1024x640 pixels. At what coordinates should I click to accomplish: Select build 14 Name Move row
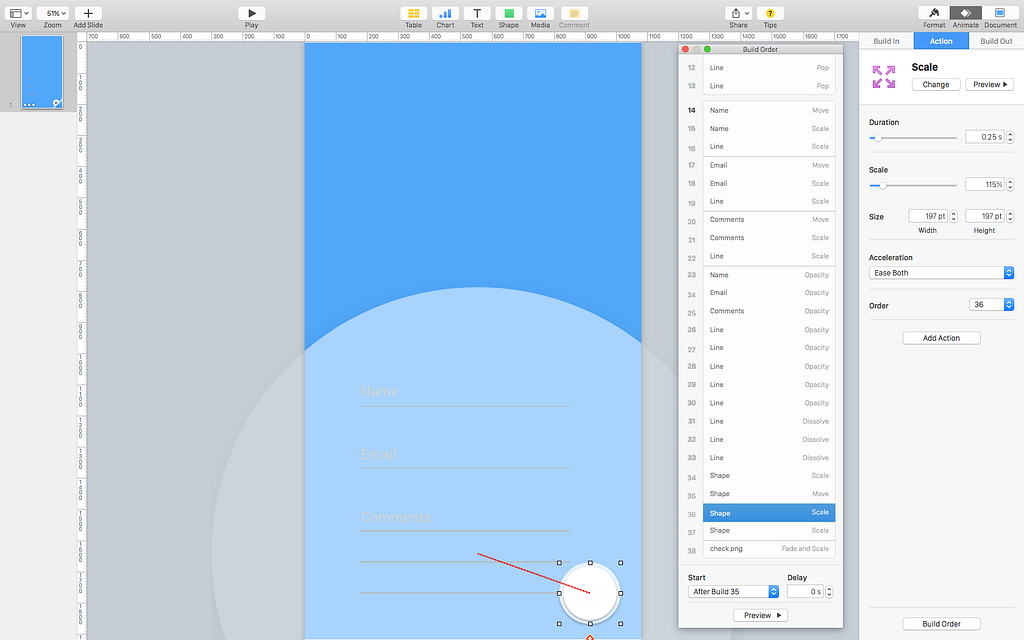pos(769,110)
